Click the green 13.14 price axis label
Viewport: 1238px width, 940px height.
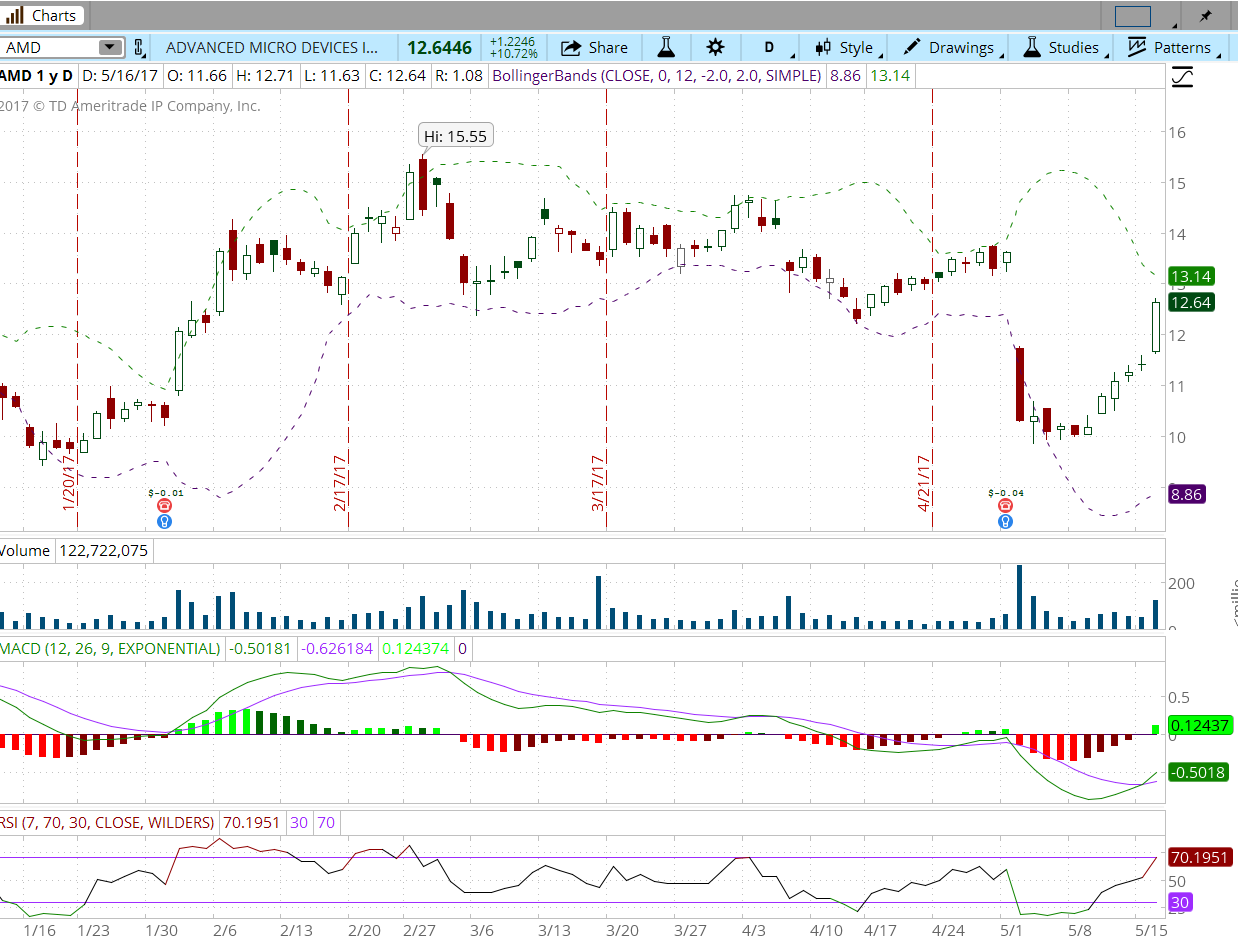tap(1192, 276)
